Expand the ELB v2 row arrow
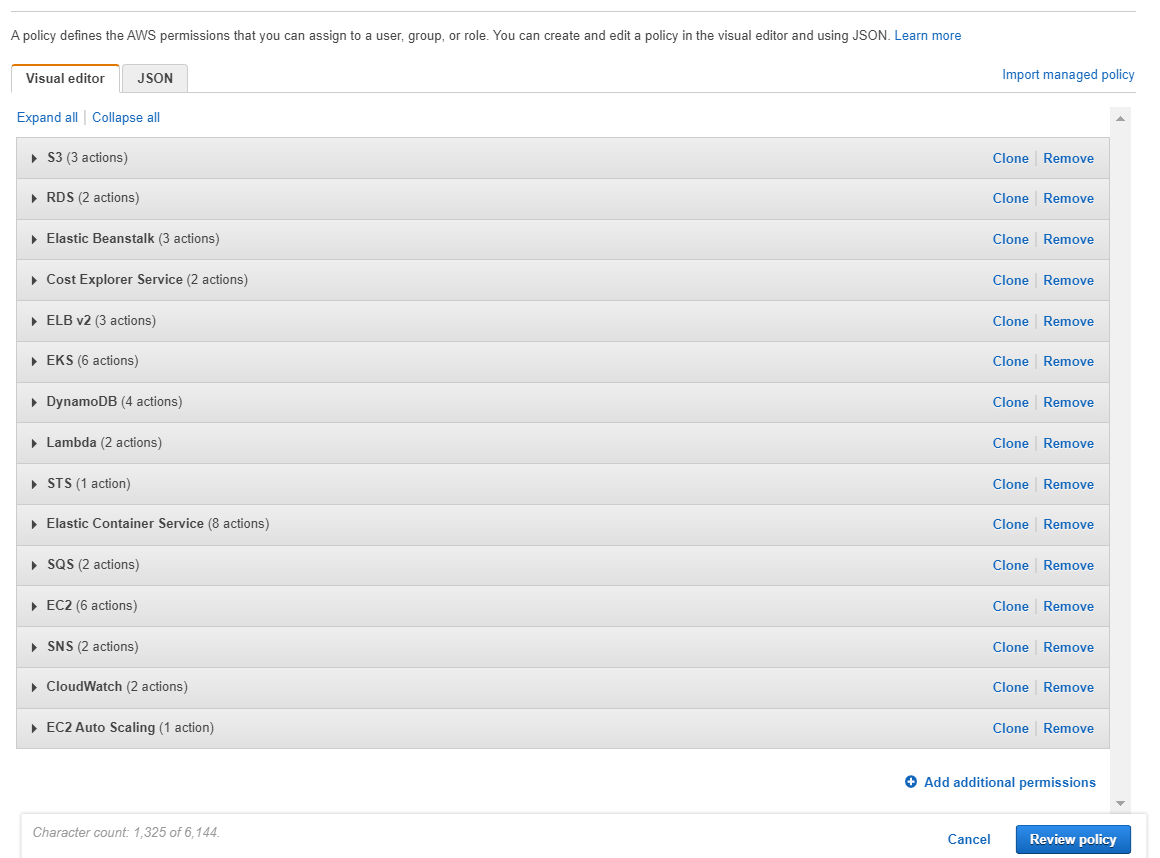Screen dimensions: 1160x858 (x=34, y=321)
